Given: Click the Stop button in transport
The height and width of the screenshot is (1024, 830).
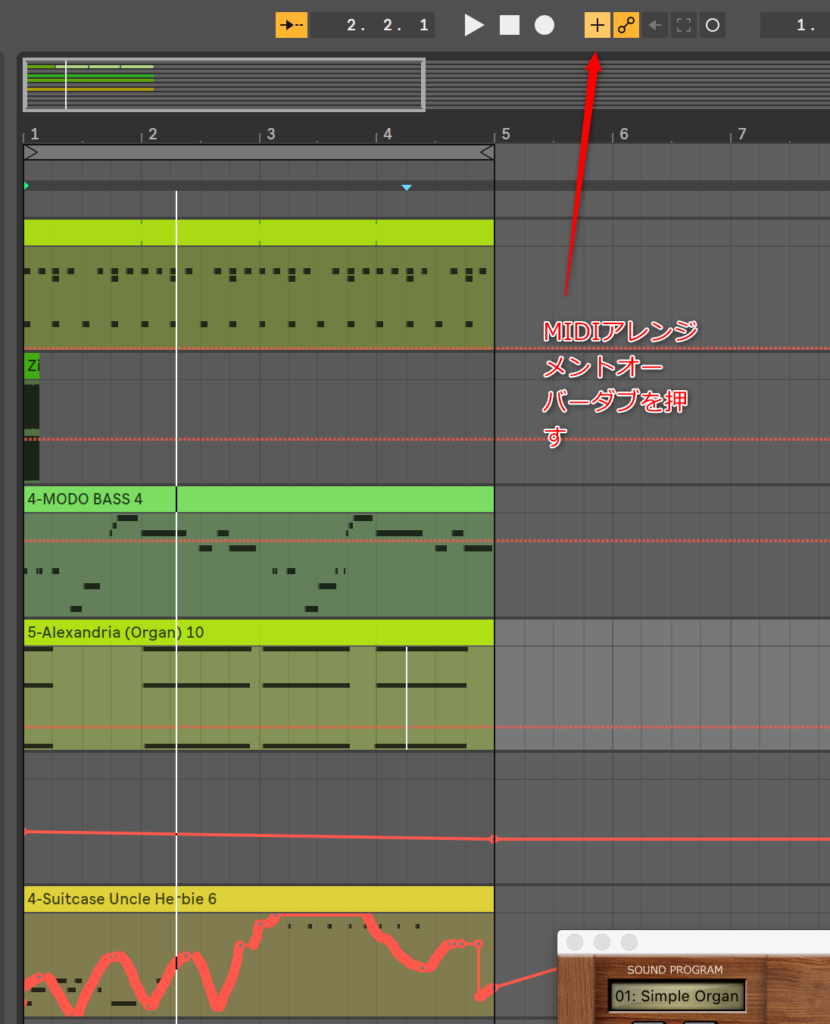Looking at the screenshot, I should click(x=510, y=25).
